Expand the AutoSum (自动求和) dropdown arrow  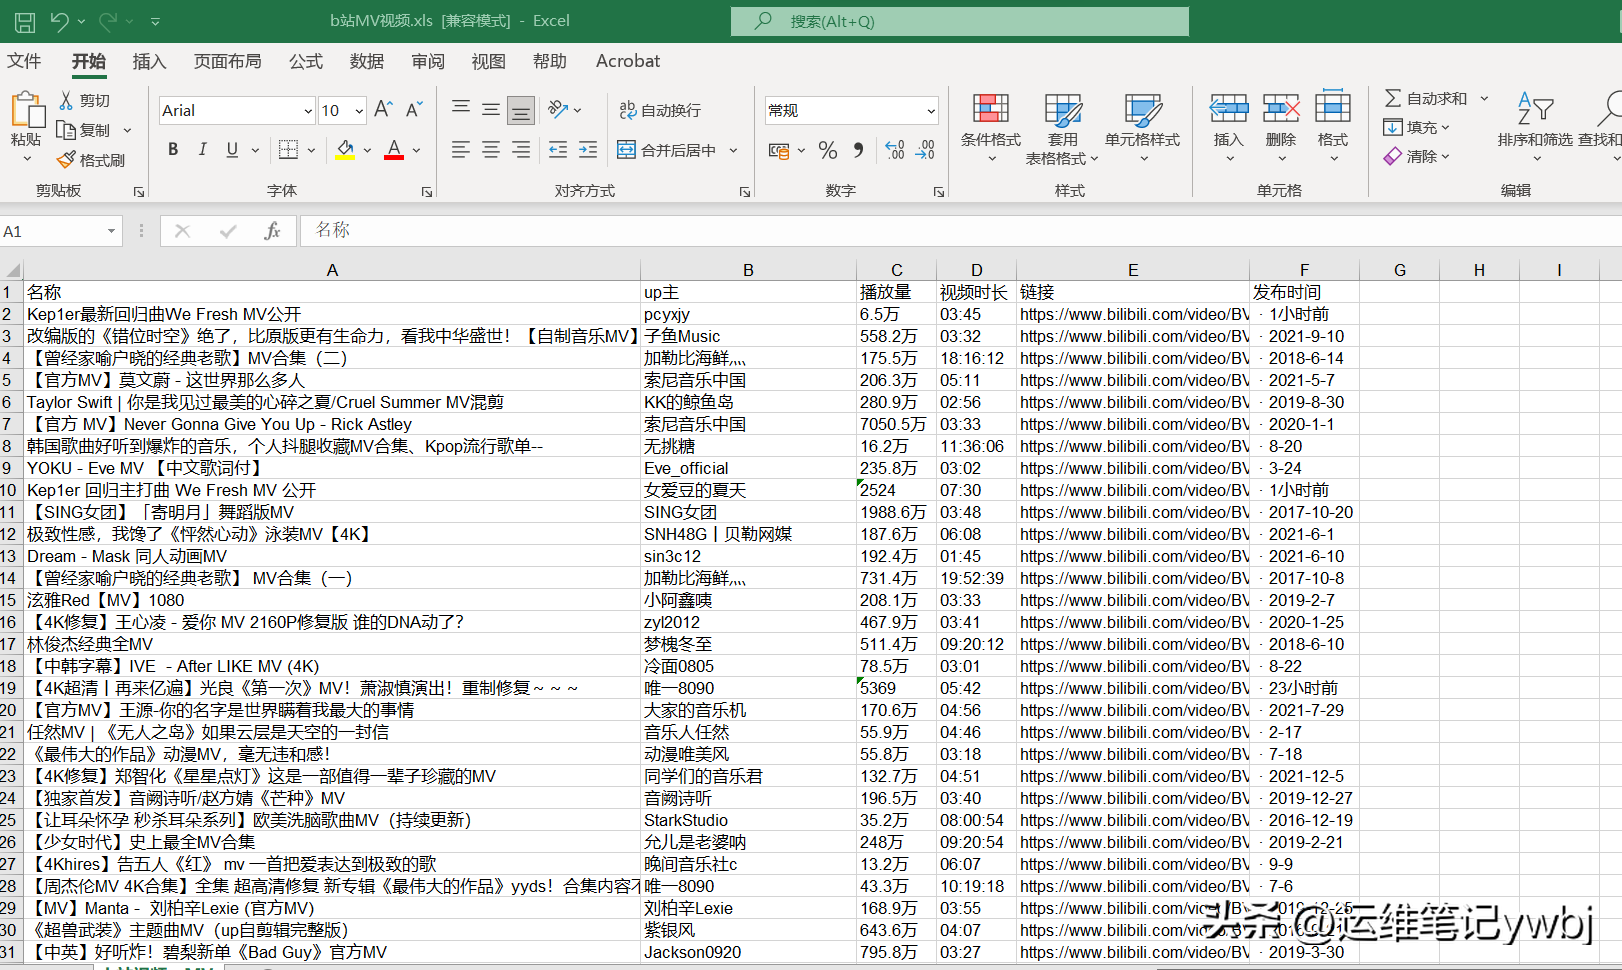pyautogui.click(x=1485, y=98)
